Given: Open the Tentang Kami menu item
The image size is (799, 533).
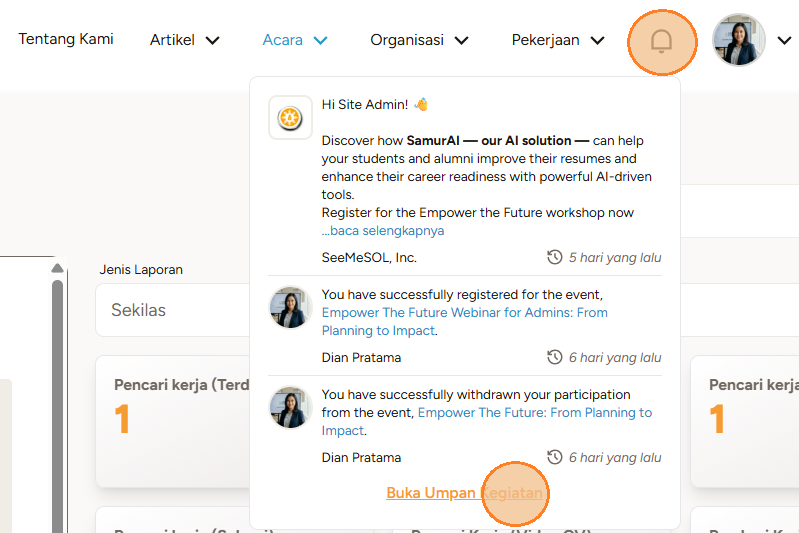Looking at the screenshot, I should [x=66, y=39].
